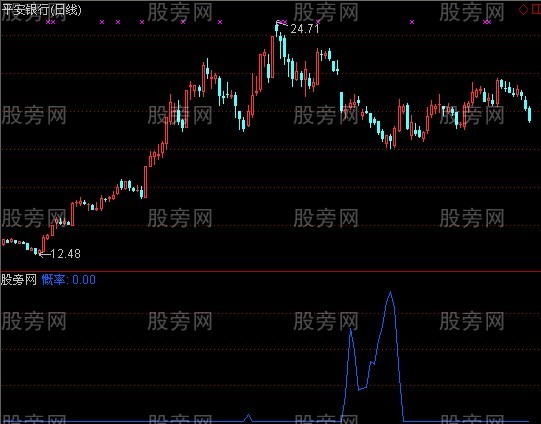Viewport: 541px width, 424px height.
Task: Click the red diamond icon at chart corner
Action: 523,10
